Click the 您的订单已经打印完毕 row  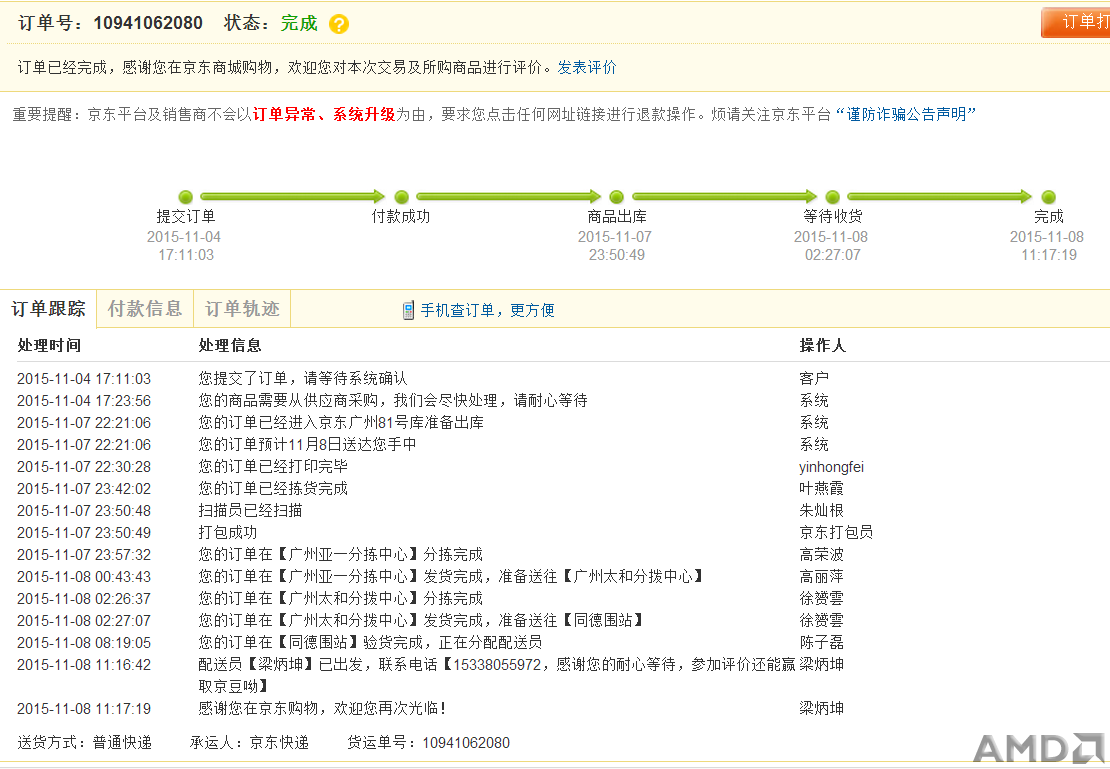coord(273,467)
